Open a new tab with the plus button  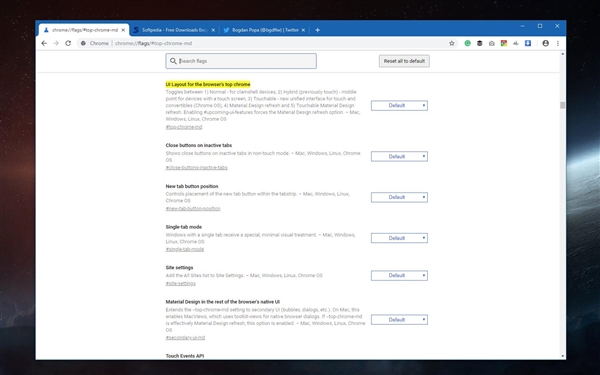317,30
